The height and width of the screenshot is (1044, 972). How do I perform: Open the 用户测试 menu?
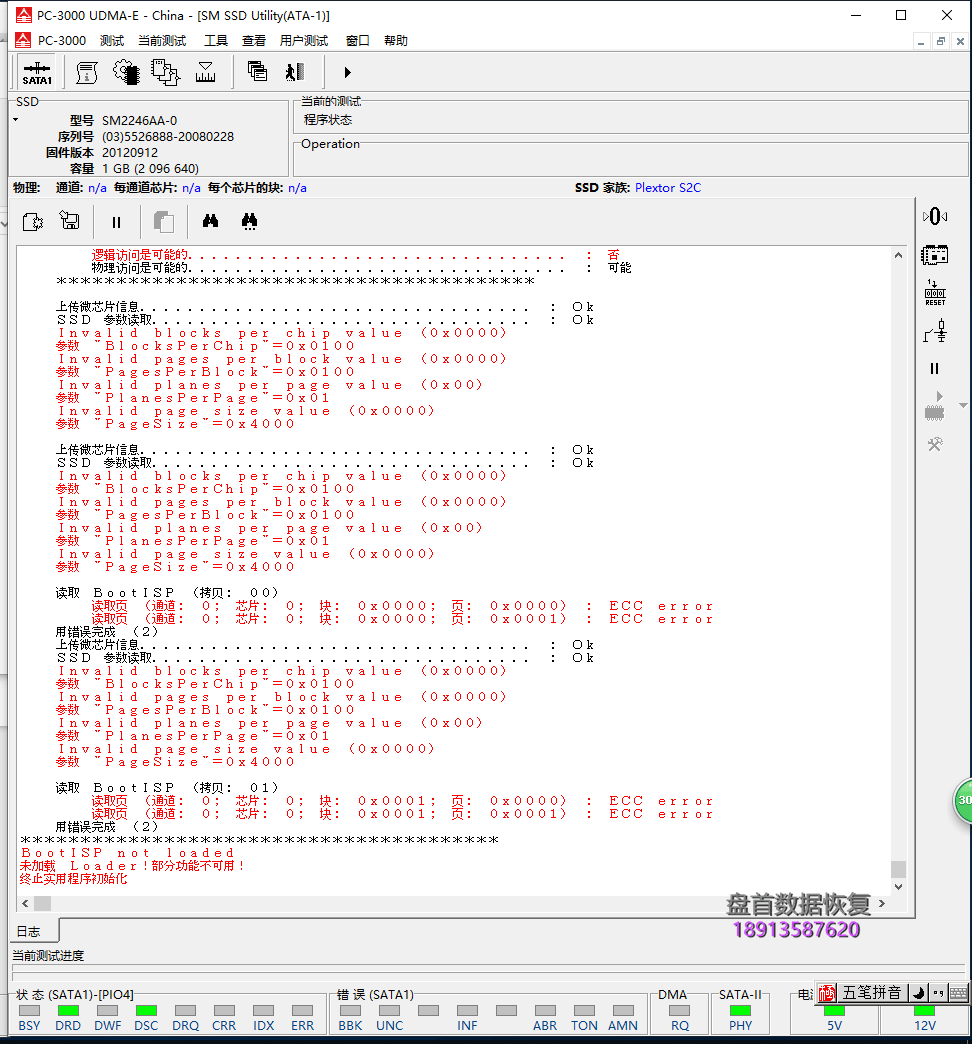[x=304, y=41]
